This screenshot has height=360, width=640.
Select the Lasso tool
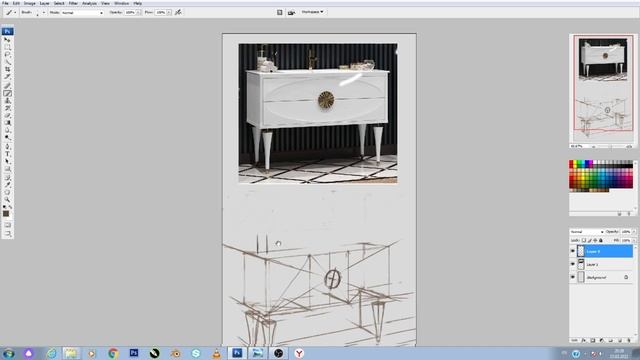(x=7, y=54)
